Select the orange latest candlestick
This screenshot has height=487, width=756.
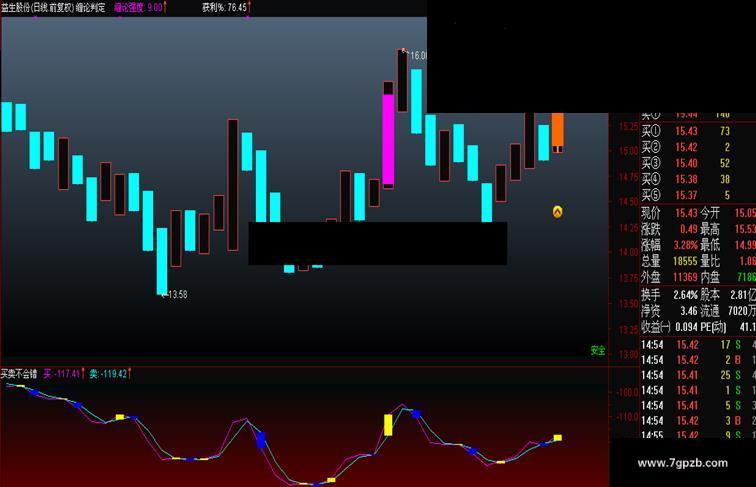click(x=557, y=133)
